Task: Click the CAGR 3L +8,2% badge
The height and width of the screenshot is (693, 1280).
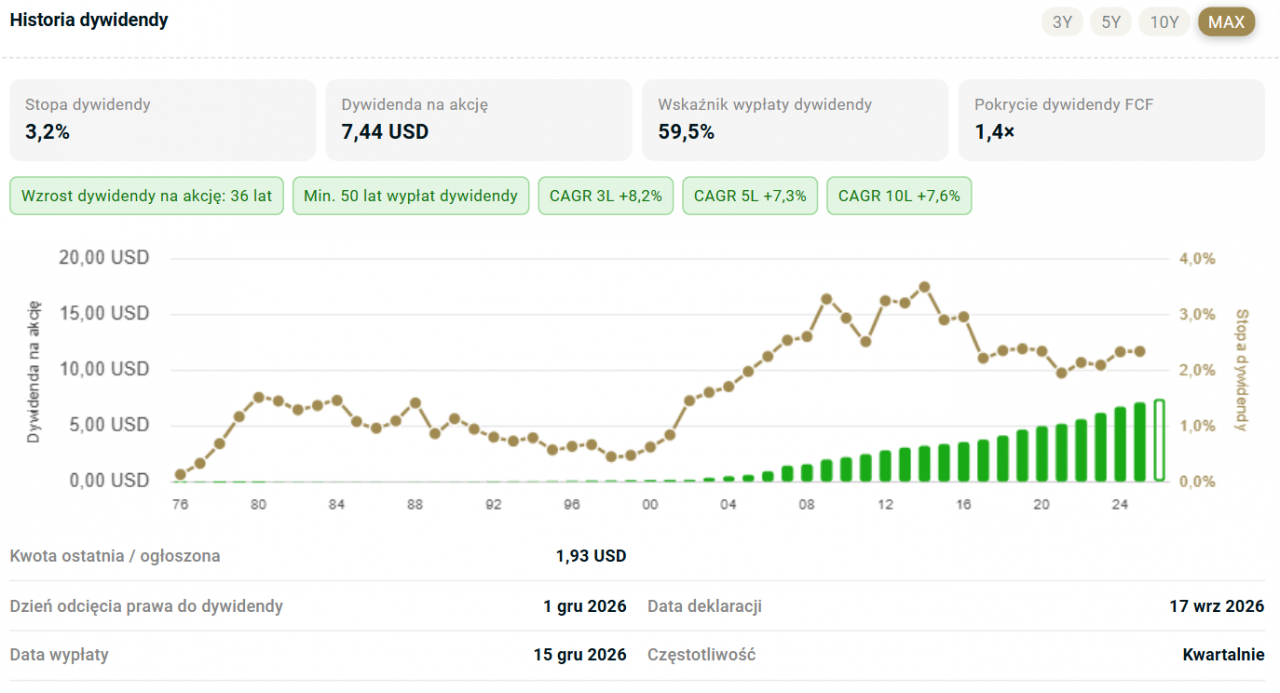Action: [606, 196]
